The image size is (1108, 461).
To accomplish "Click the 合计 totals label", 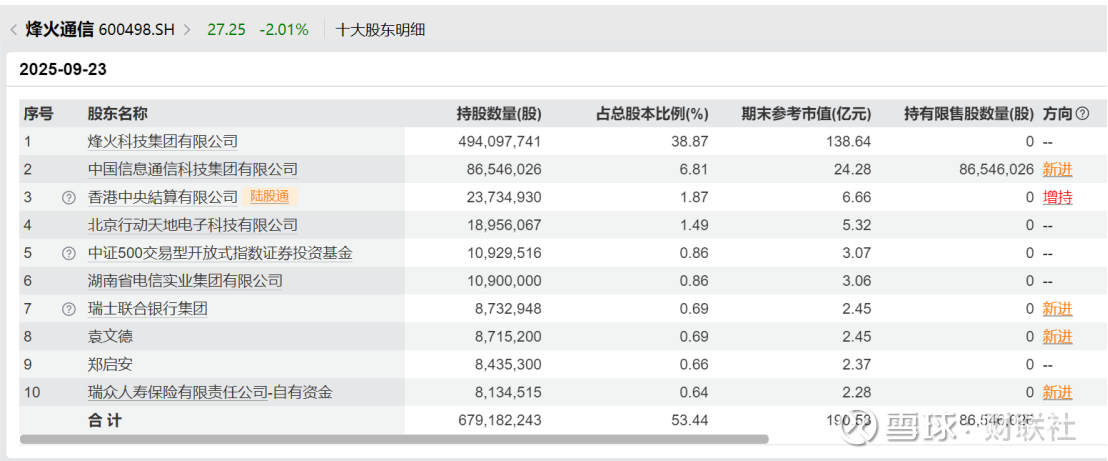I will click(x=105, y=420).
